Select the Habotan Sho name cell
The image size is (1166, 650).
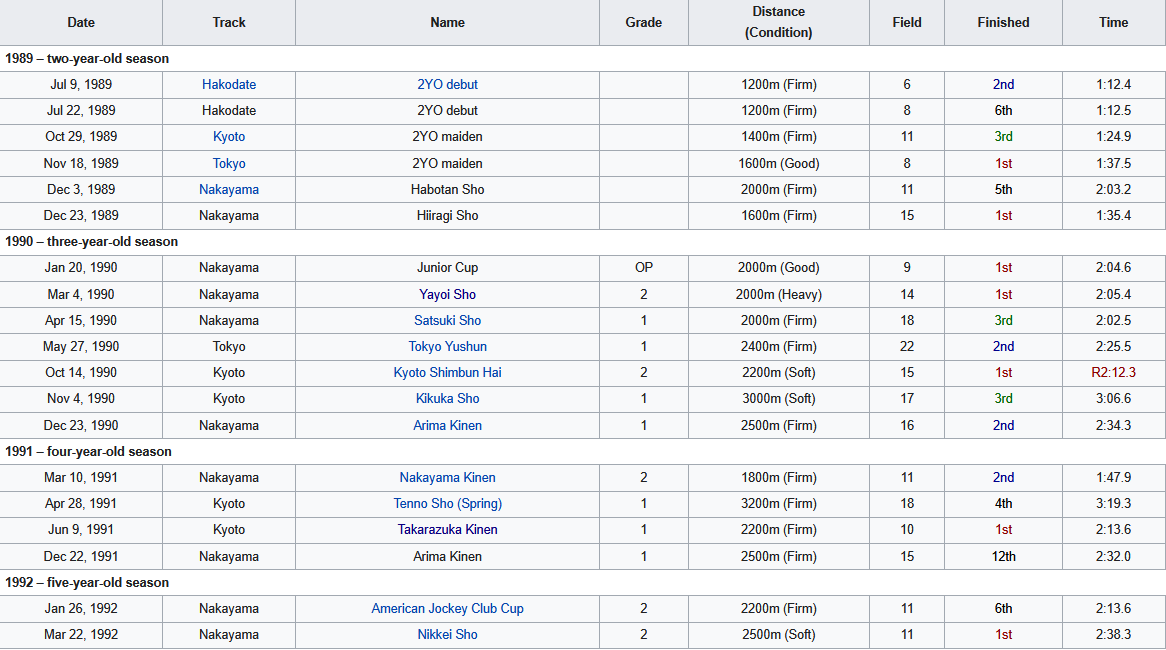click(x=447, y=190)
